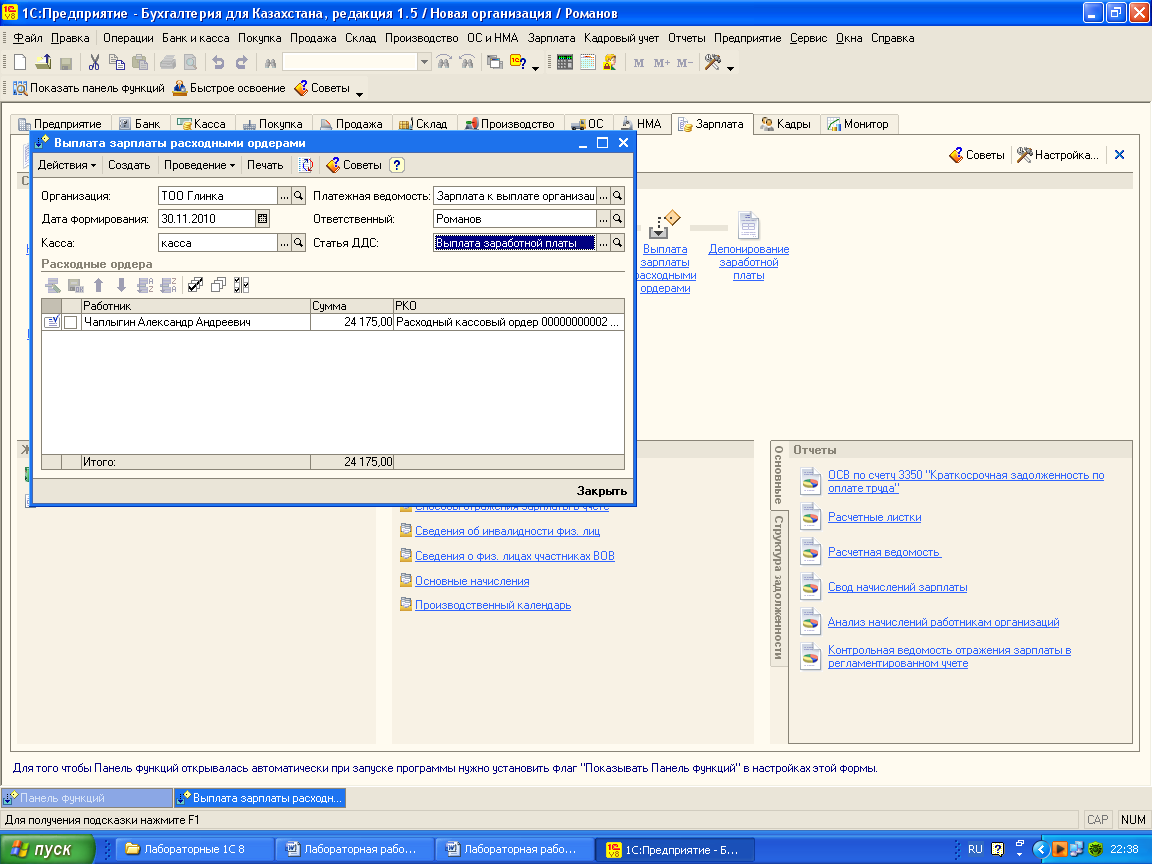Click the magnifier icon next to Организация field

[x=298, y=196]
